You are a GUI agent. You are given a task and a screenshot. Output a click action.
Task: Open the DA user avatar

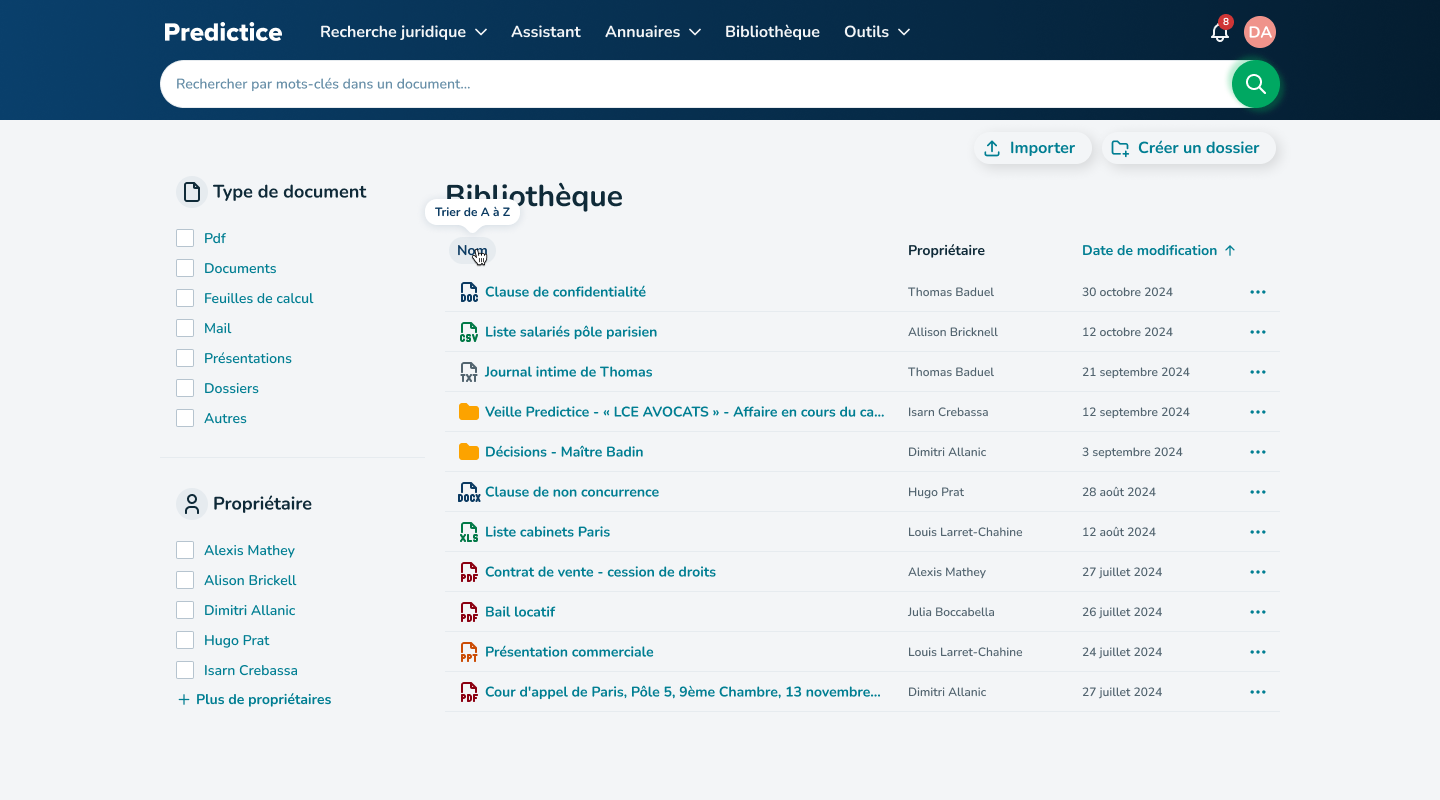point(1260,32)
